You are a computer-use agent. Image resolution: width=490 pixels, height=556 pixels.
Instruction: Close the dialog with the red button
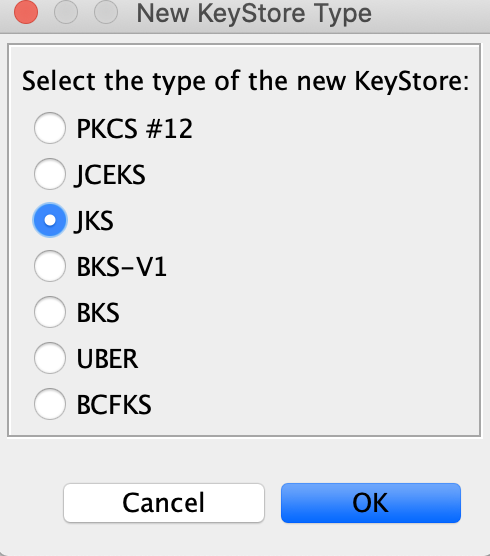(26, 12)
